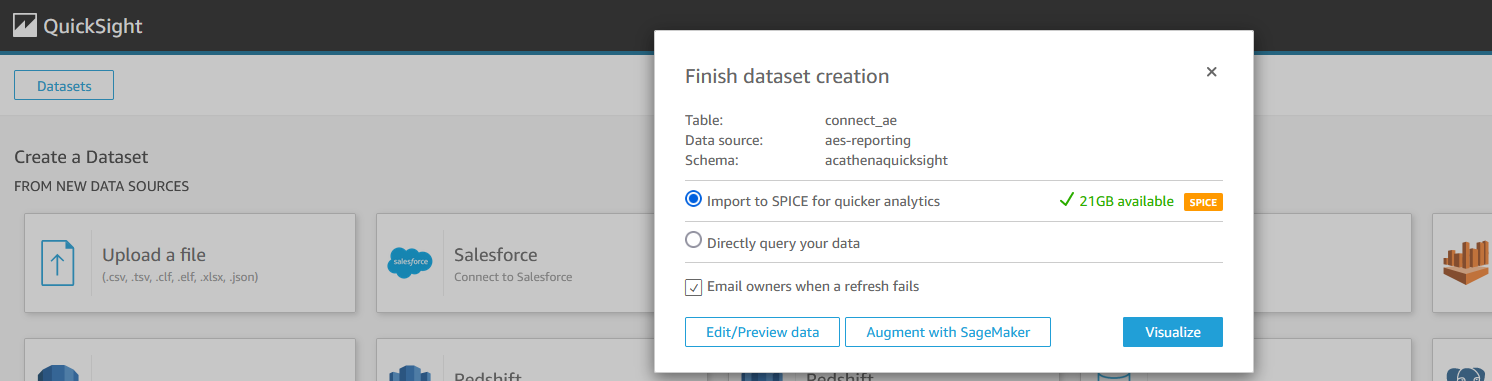Click FROM NEW DATA SOURCES label
The height and width of the screenshot is (381, 1492).
101,186
